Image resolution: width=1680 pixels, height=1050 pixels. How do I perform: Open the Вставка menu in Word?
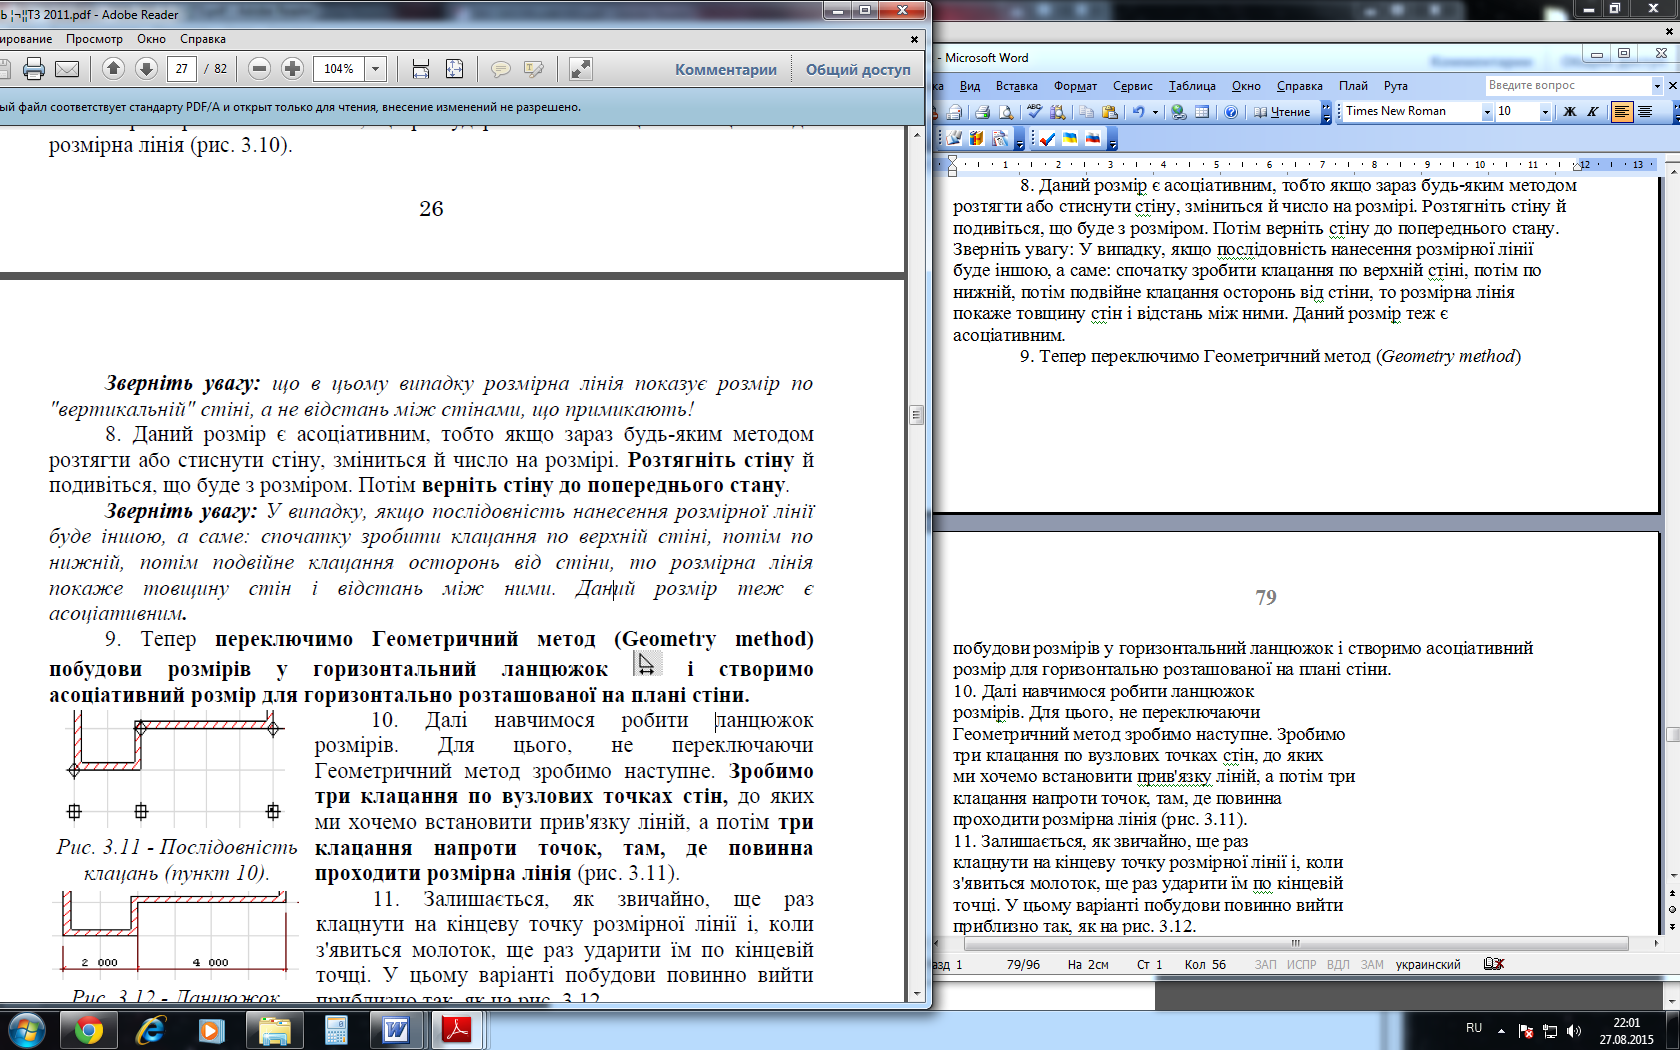(x=1017, y=86)
